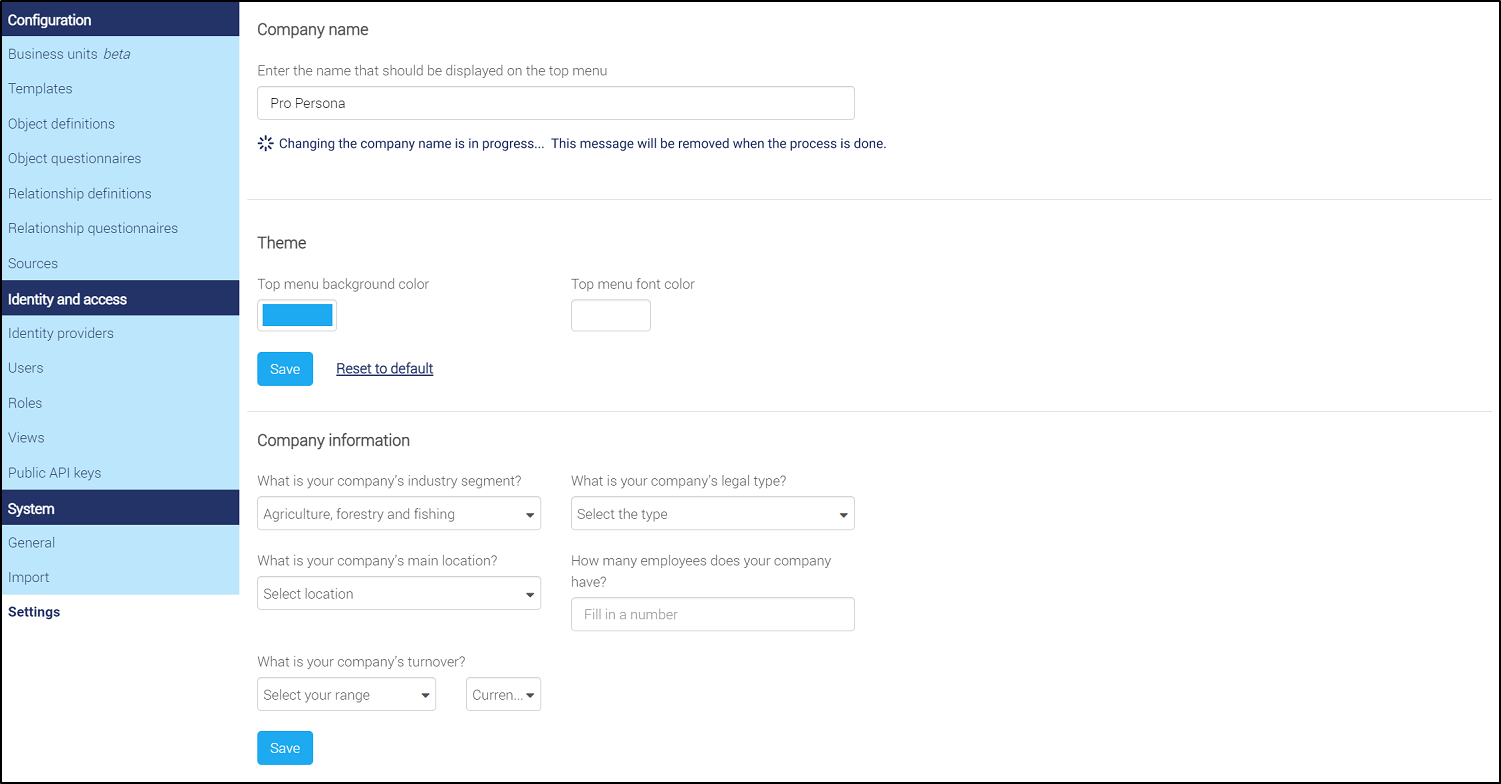Open turnover range dropdown
The height and width of the screenshot is (784, 1501).
pyautogui.click(x=346, y=695)
